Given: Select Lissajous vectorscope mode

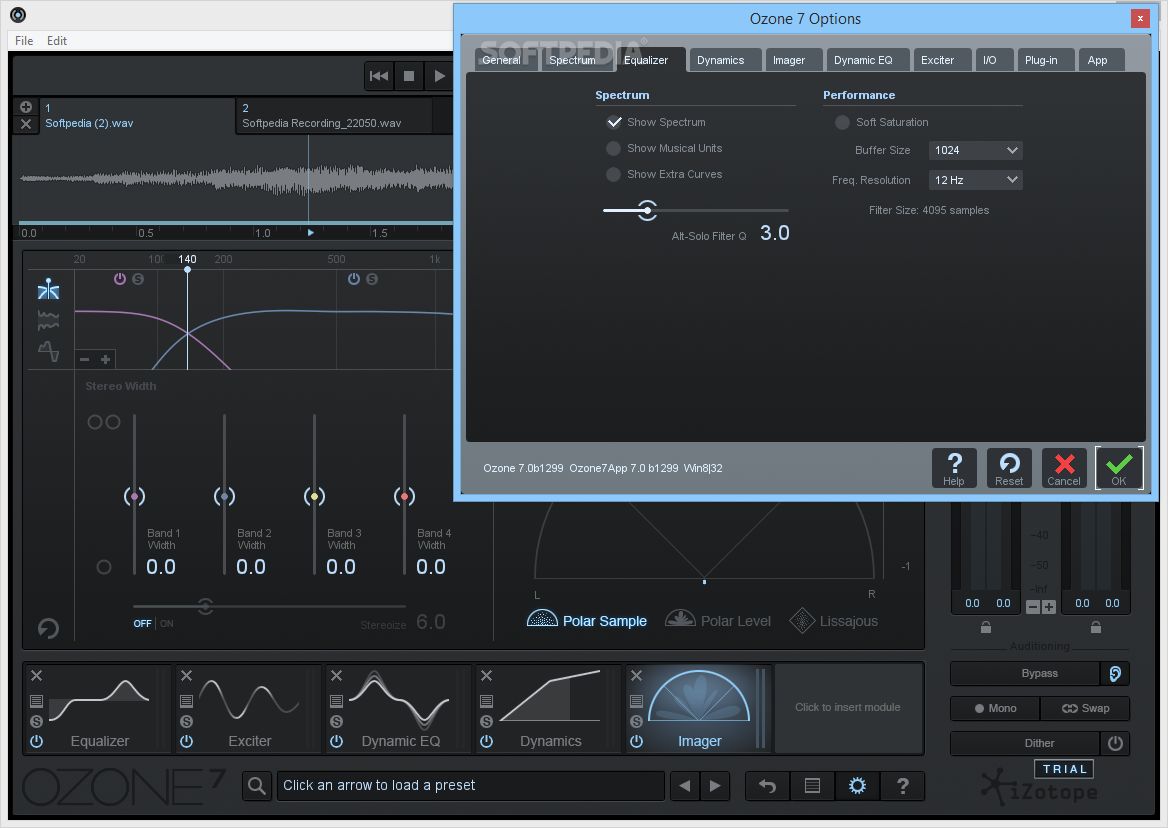Looking at the screenshot, I should tap(834, 620).
